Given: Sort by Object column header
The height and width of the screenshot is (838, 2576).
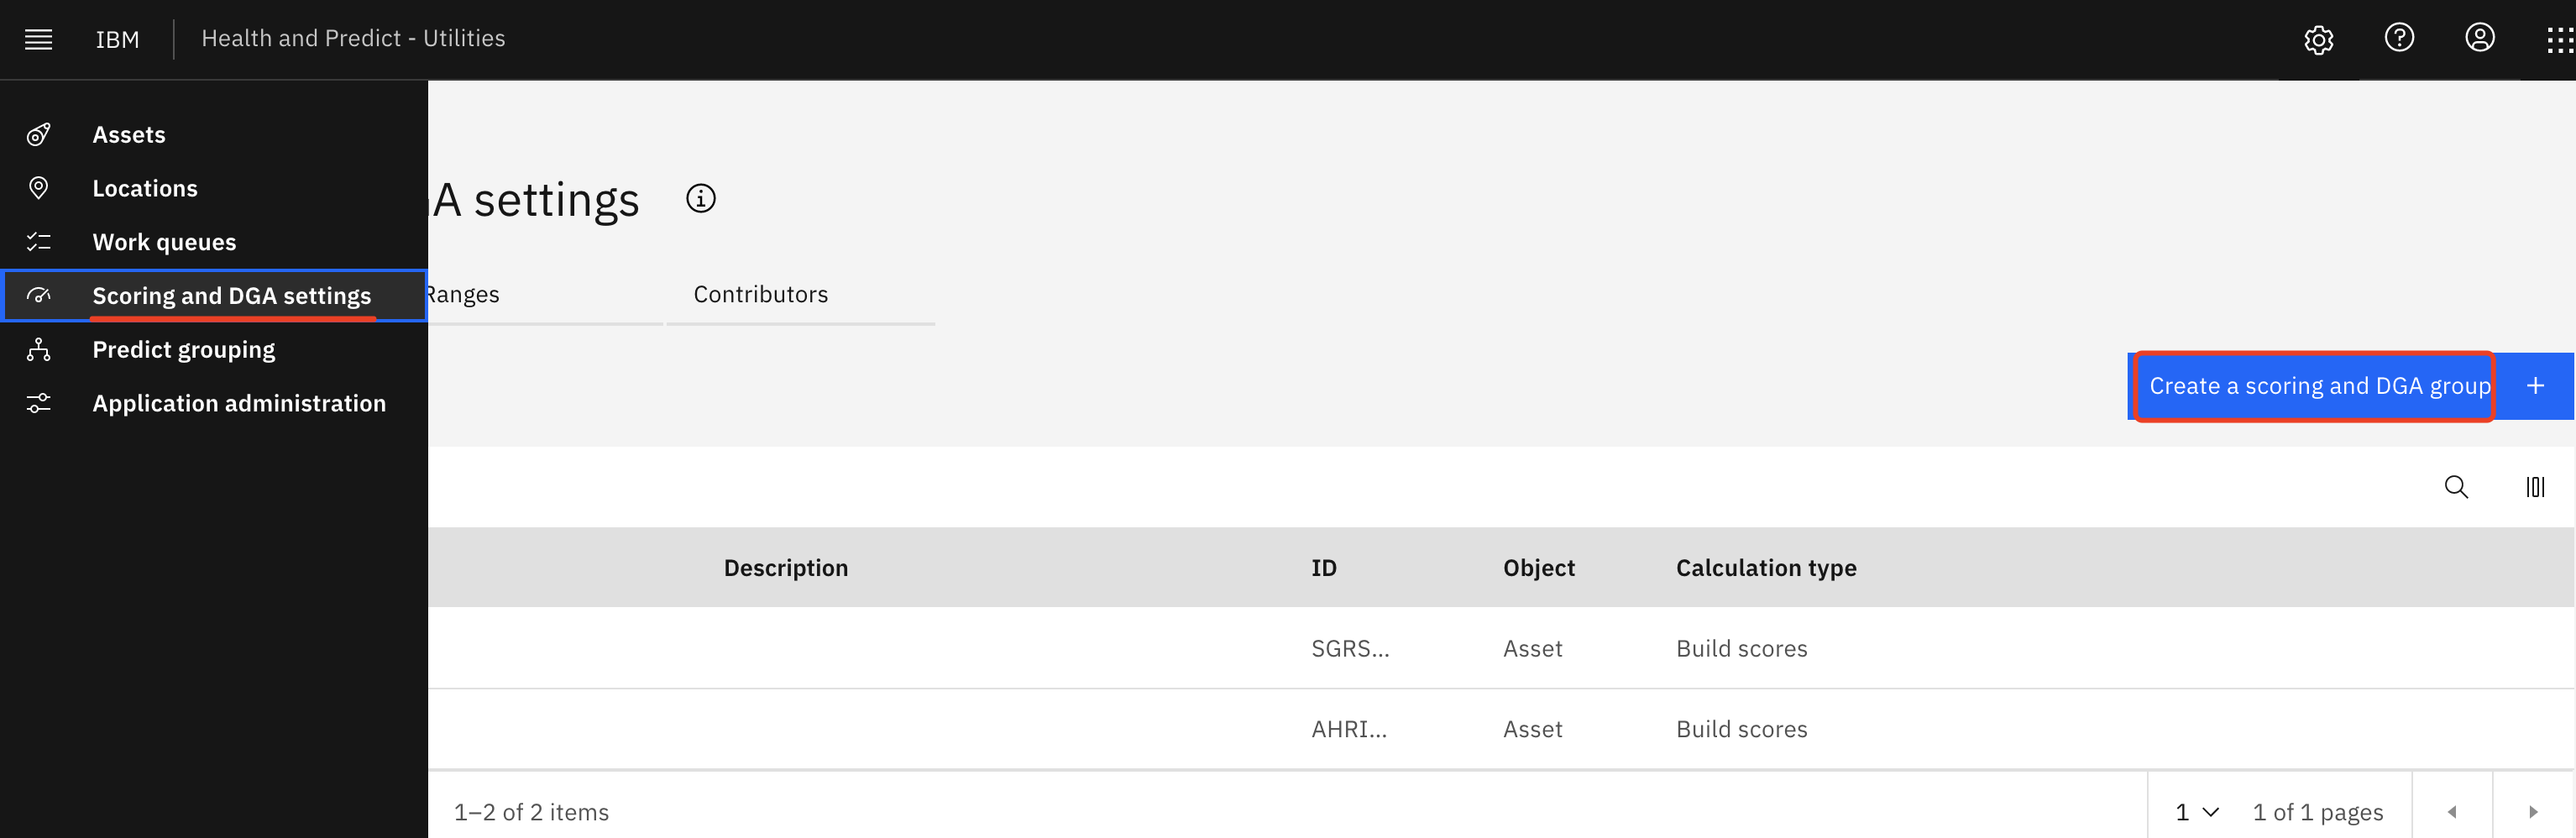Looking at the screenshot, I should 1538,568.
